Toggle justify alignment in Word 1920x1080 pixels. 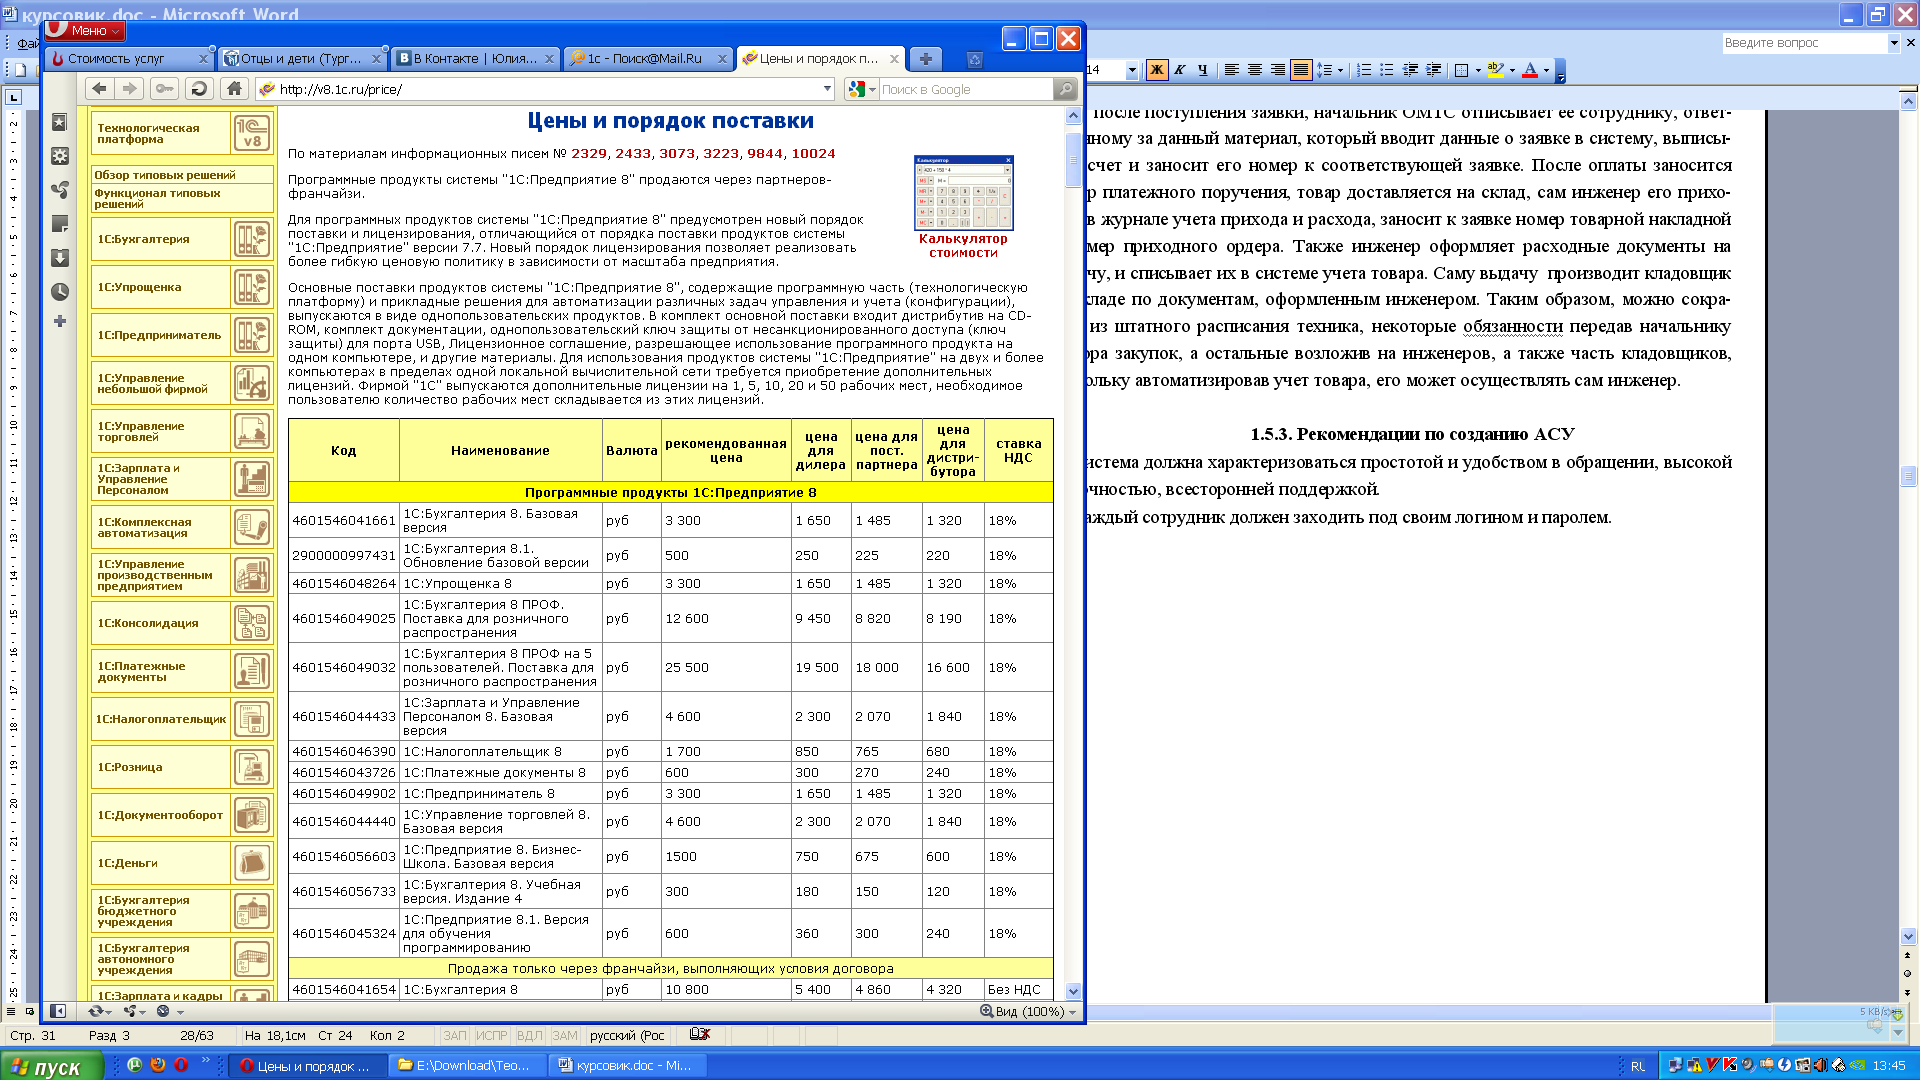[1301, 70]
